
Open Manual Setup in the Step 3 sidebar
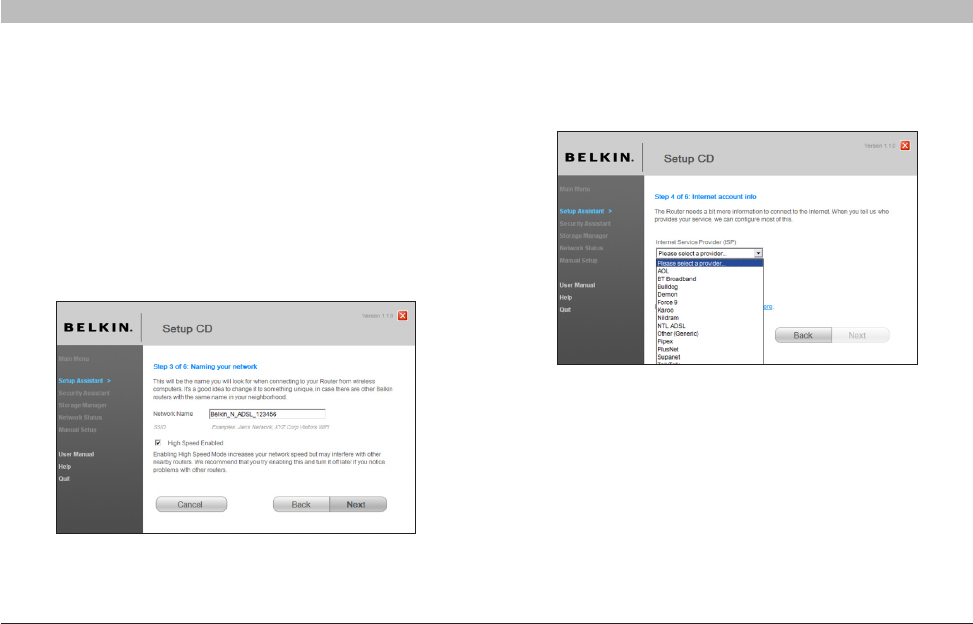pyautogui.click(x=78, y=430)
